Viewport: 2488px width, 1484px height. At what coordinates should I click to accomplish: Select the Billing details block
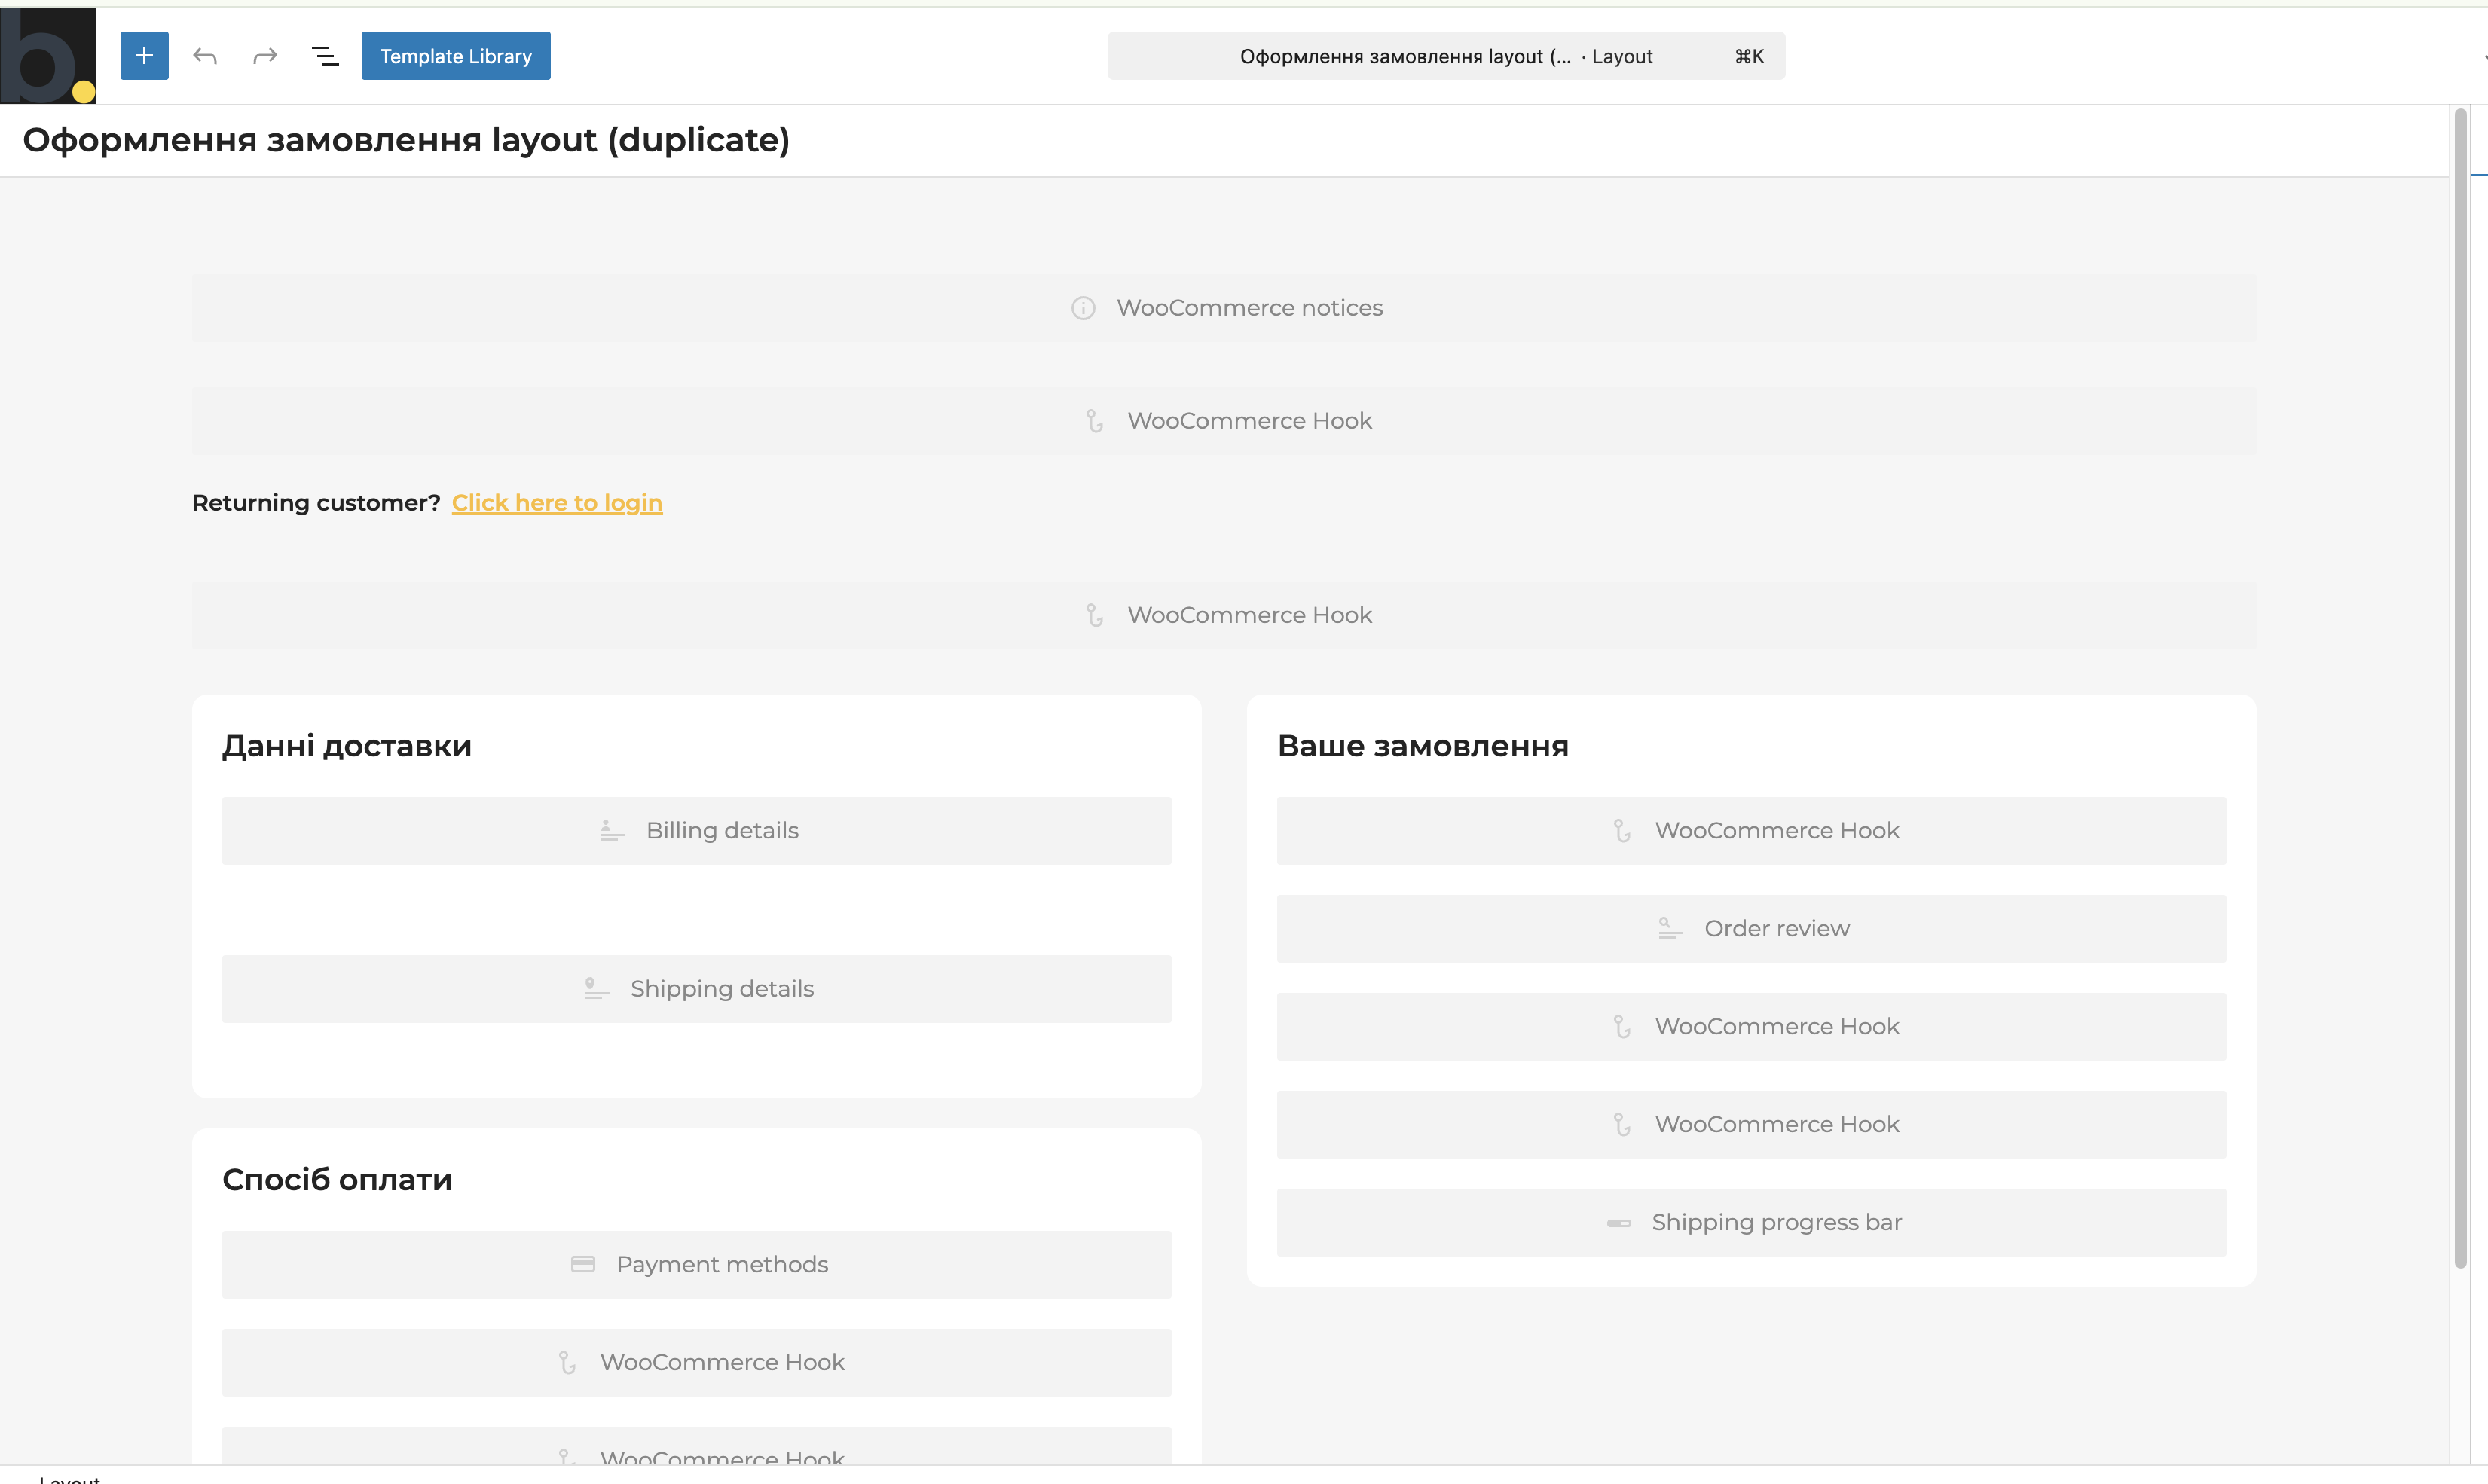click(x=722, y=831)
